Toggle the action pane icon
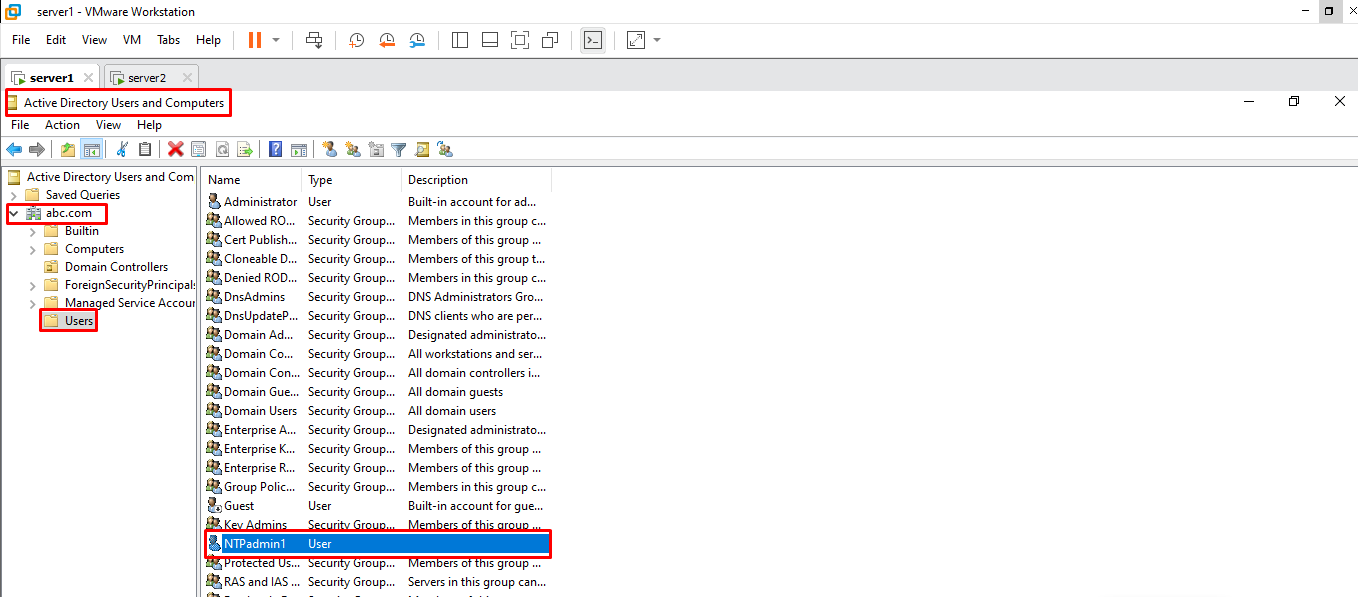The height and width of the screenshot is (597, 1358). tap(298, 149)
